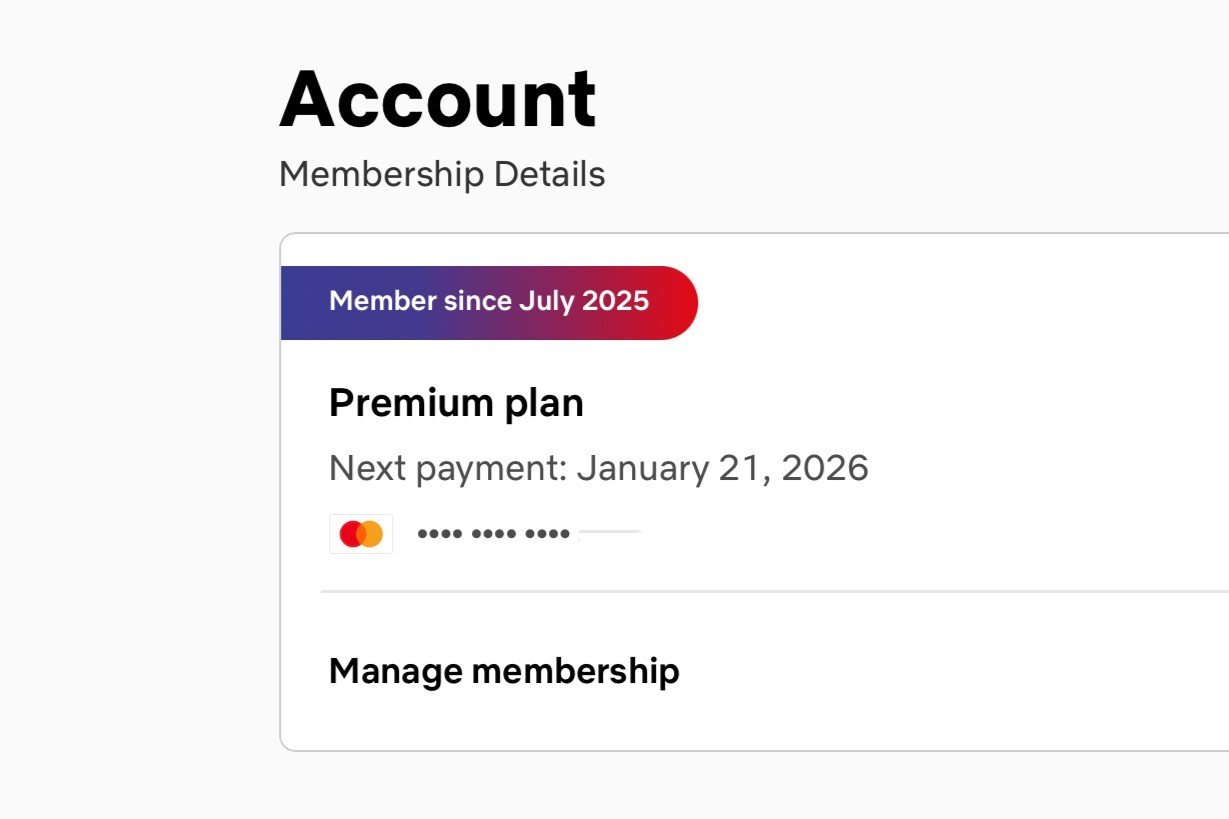1229x819 pixels.
Task: Click the third group of masked card dots
Action: (547, 535)
